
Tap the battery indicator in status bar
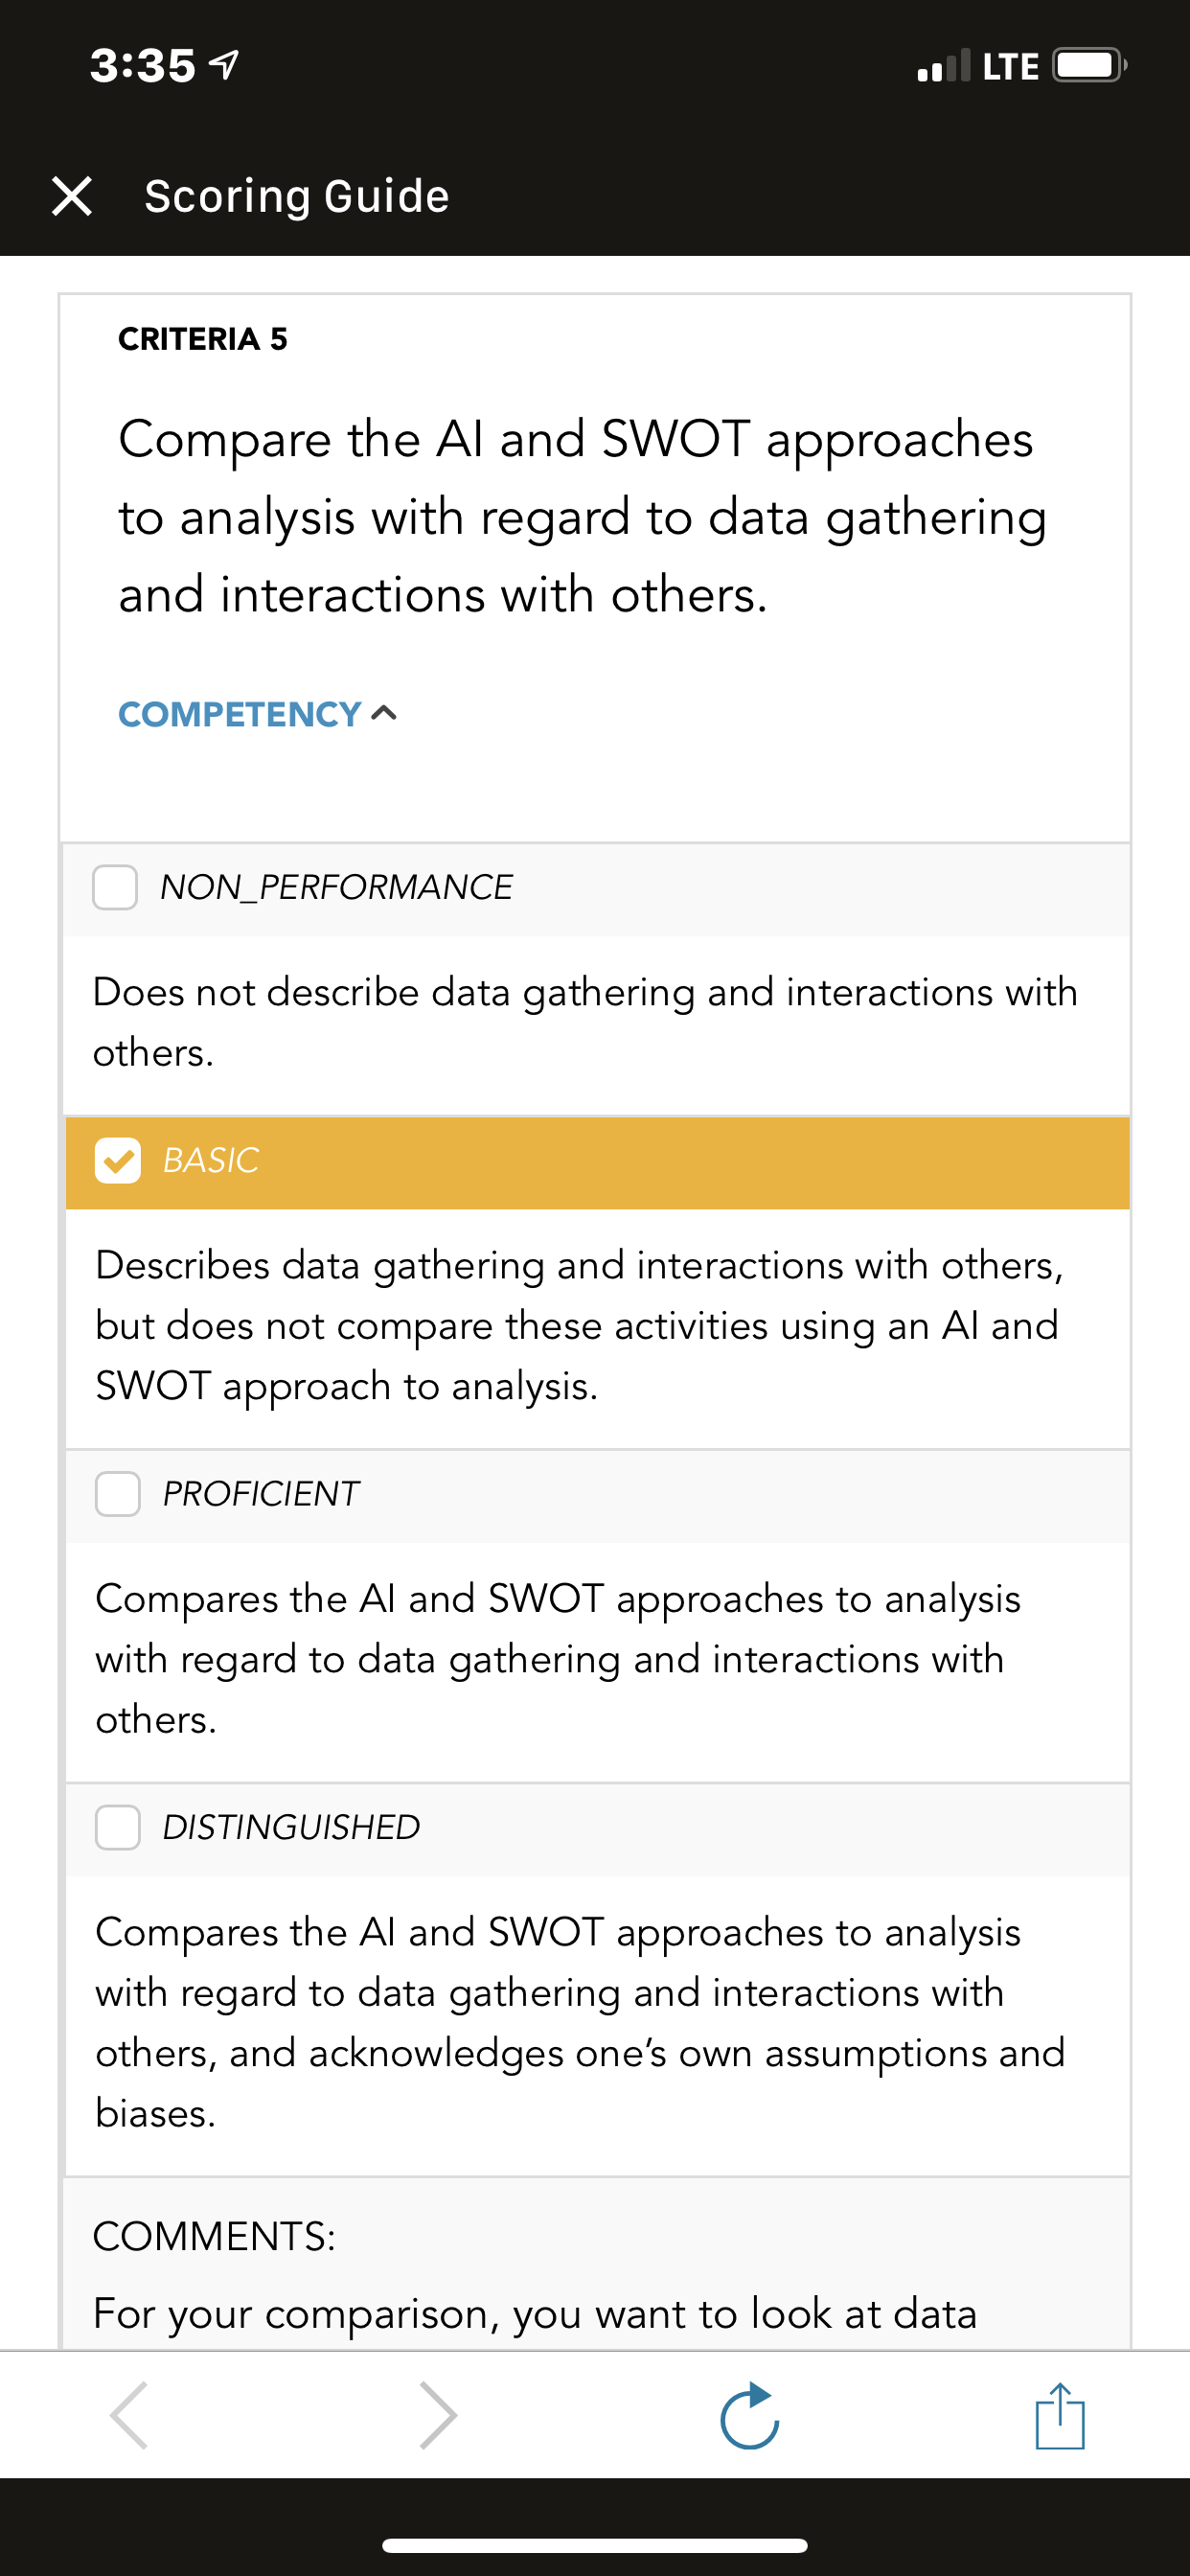click(1090, 66)
